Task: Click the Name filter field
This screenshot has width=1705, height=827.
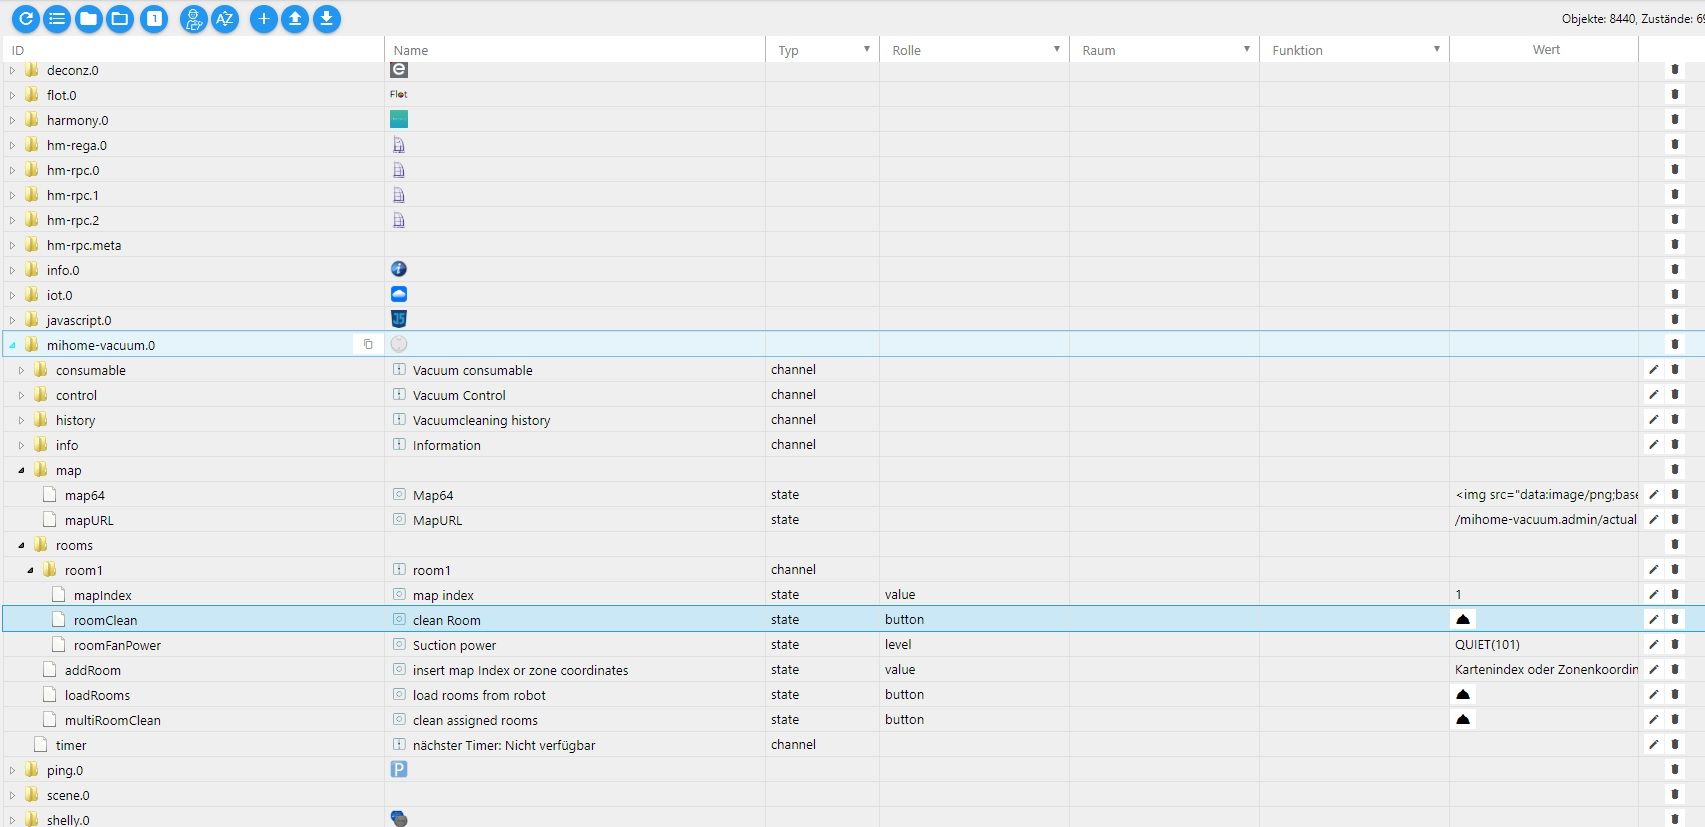Action: [575, 50]
